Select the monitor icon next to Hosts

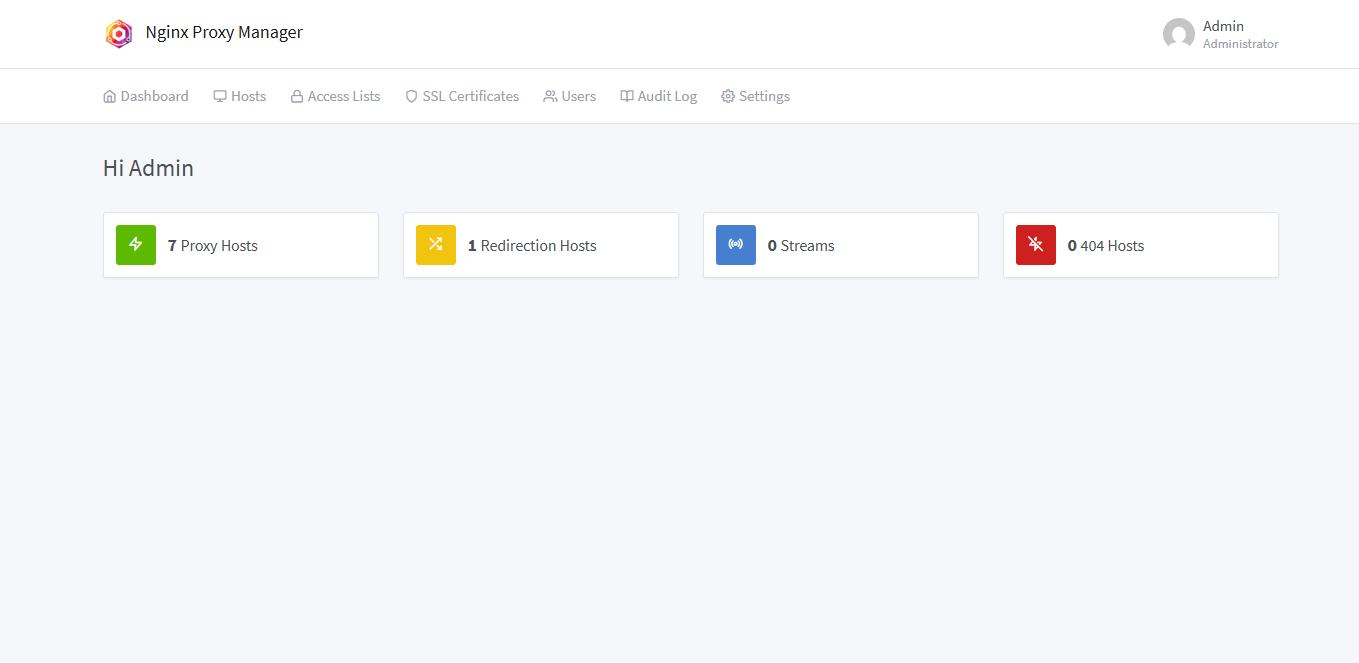point(218,95)
